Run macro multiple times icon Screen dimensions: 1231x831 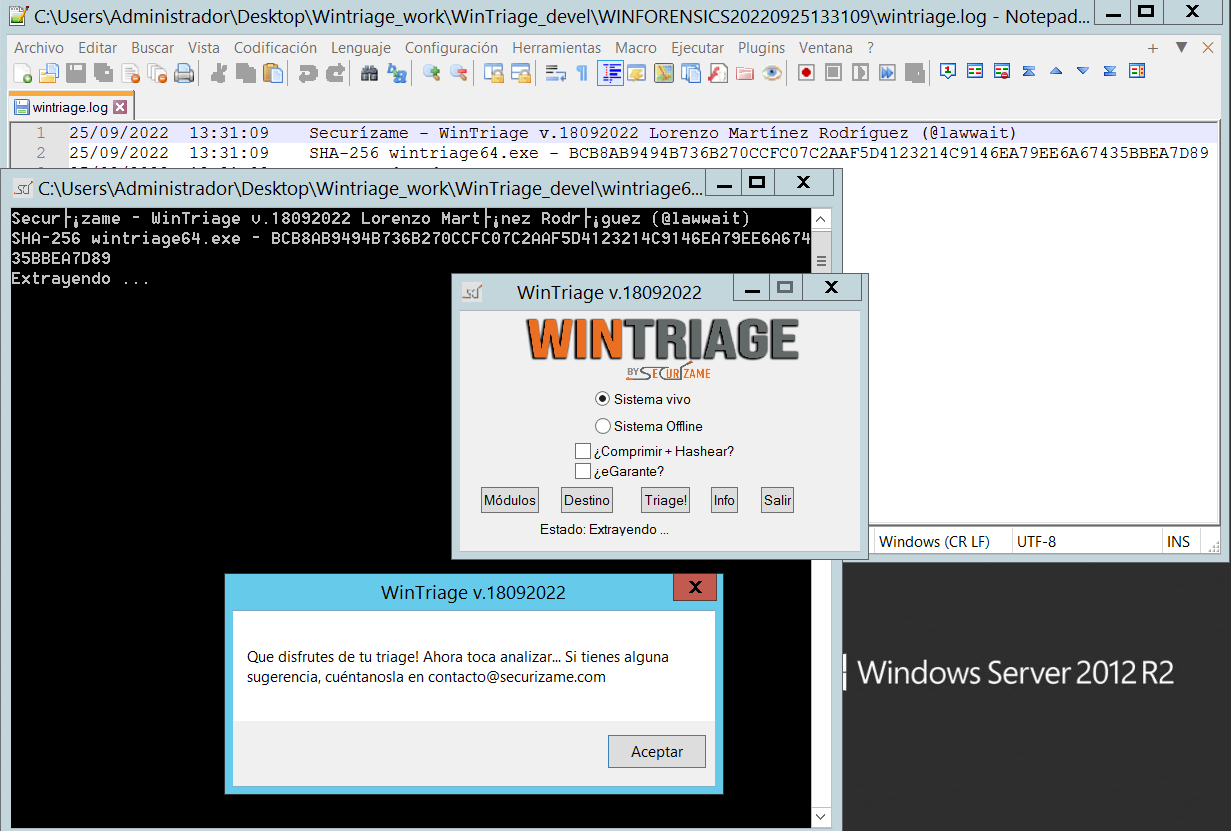887,72
